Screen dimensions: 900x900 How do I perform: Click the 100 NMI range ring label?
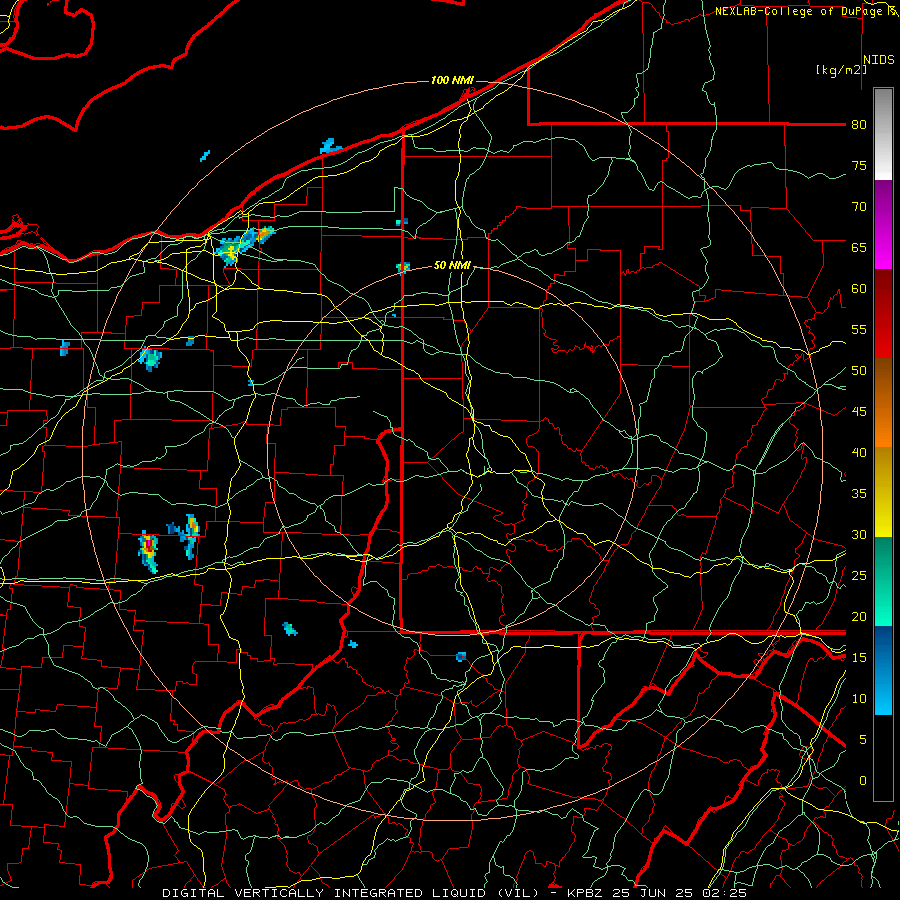[x=452, y=80]
